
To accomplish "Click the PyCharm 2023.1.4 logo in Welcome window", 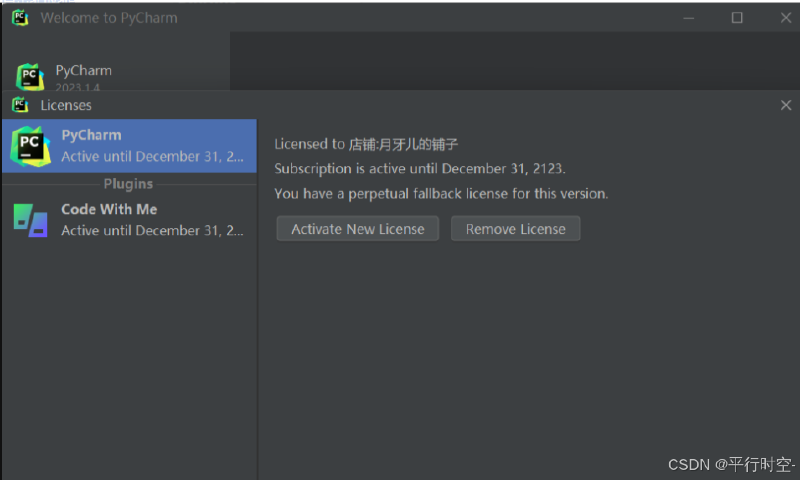I will 30,77.
